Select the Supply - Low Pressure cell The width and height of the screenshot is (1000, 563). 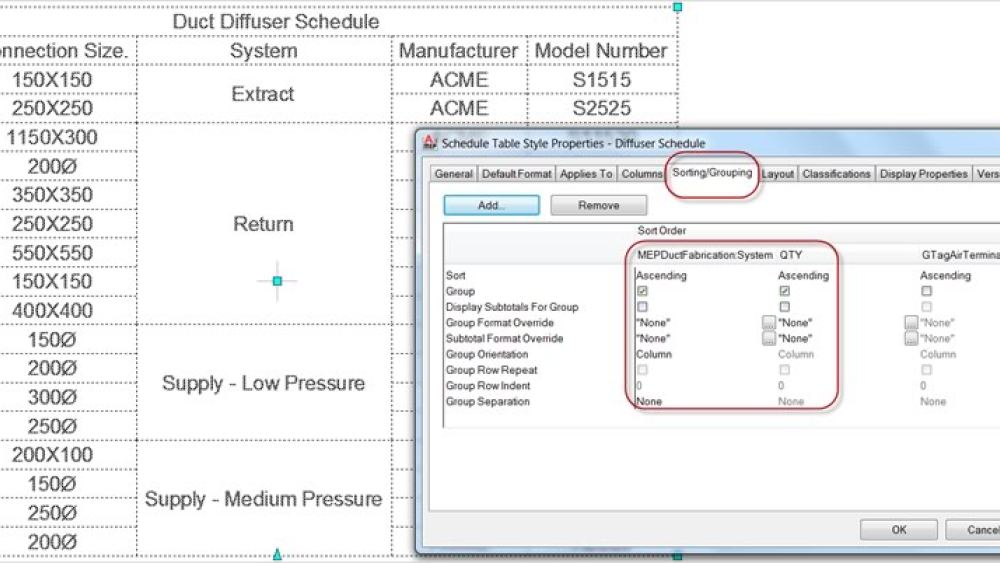pyautogui.click(x=263, y=383)
